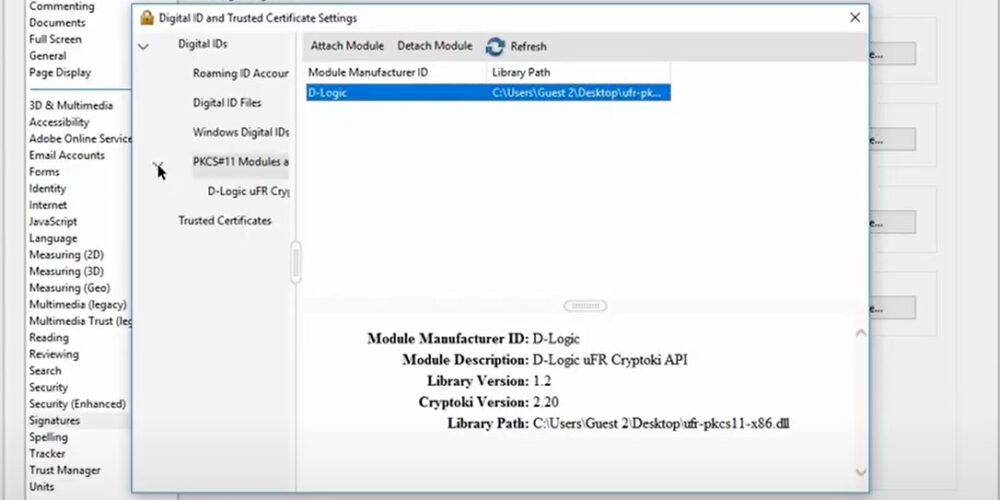Select Reading category in Preferences
The width and height of the screenshot is (1000, 500).
(48, 338)
